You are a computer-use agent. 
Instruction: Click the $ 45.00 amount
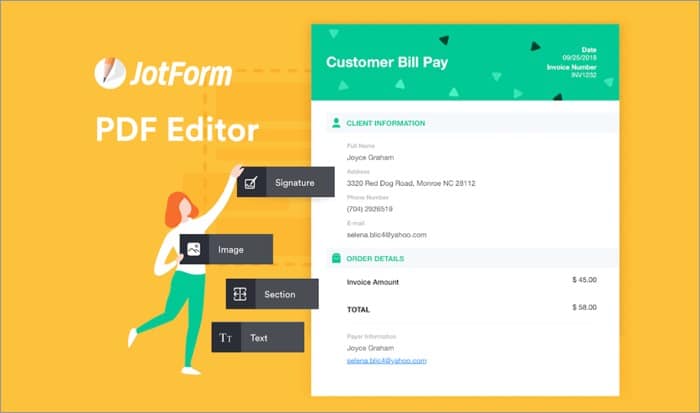584,280
